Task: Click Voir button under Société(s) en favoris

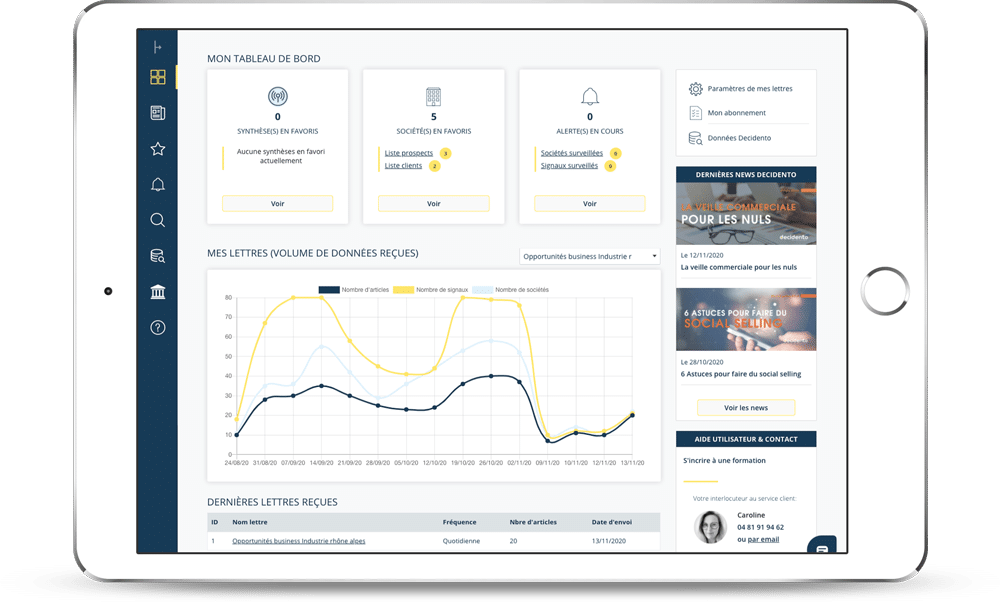Action: point(434,203)
